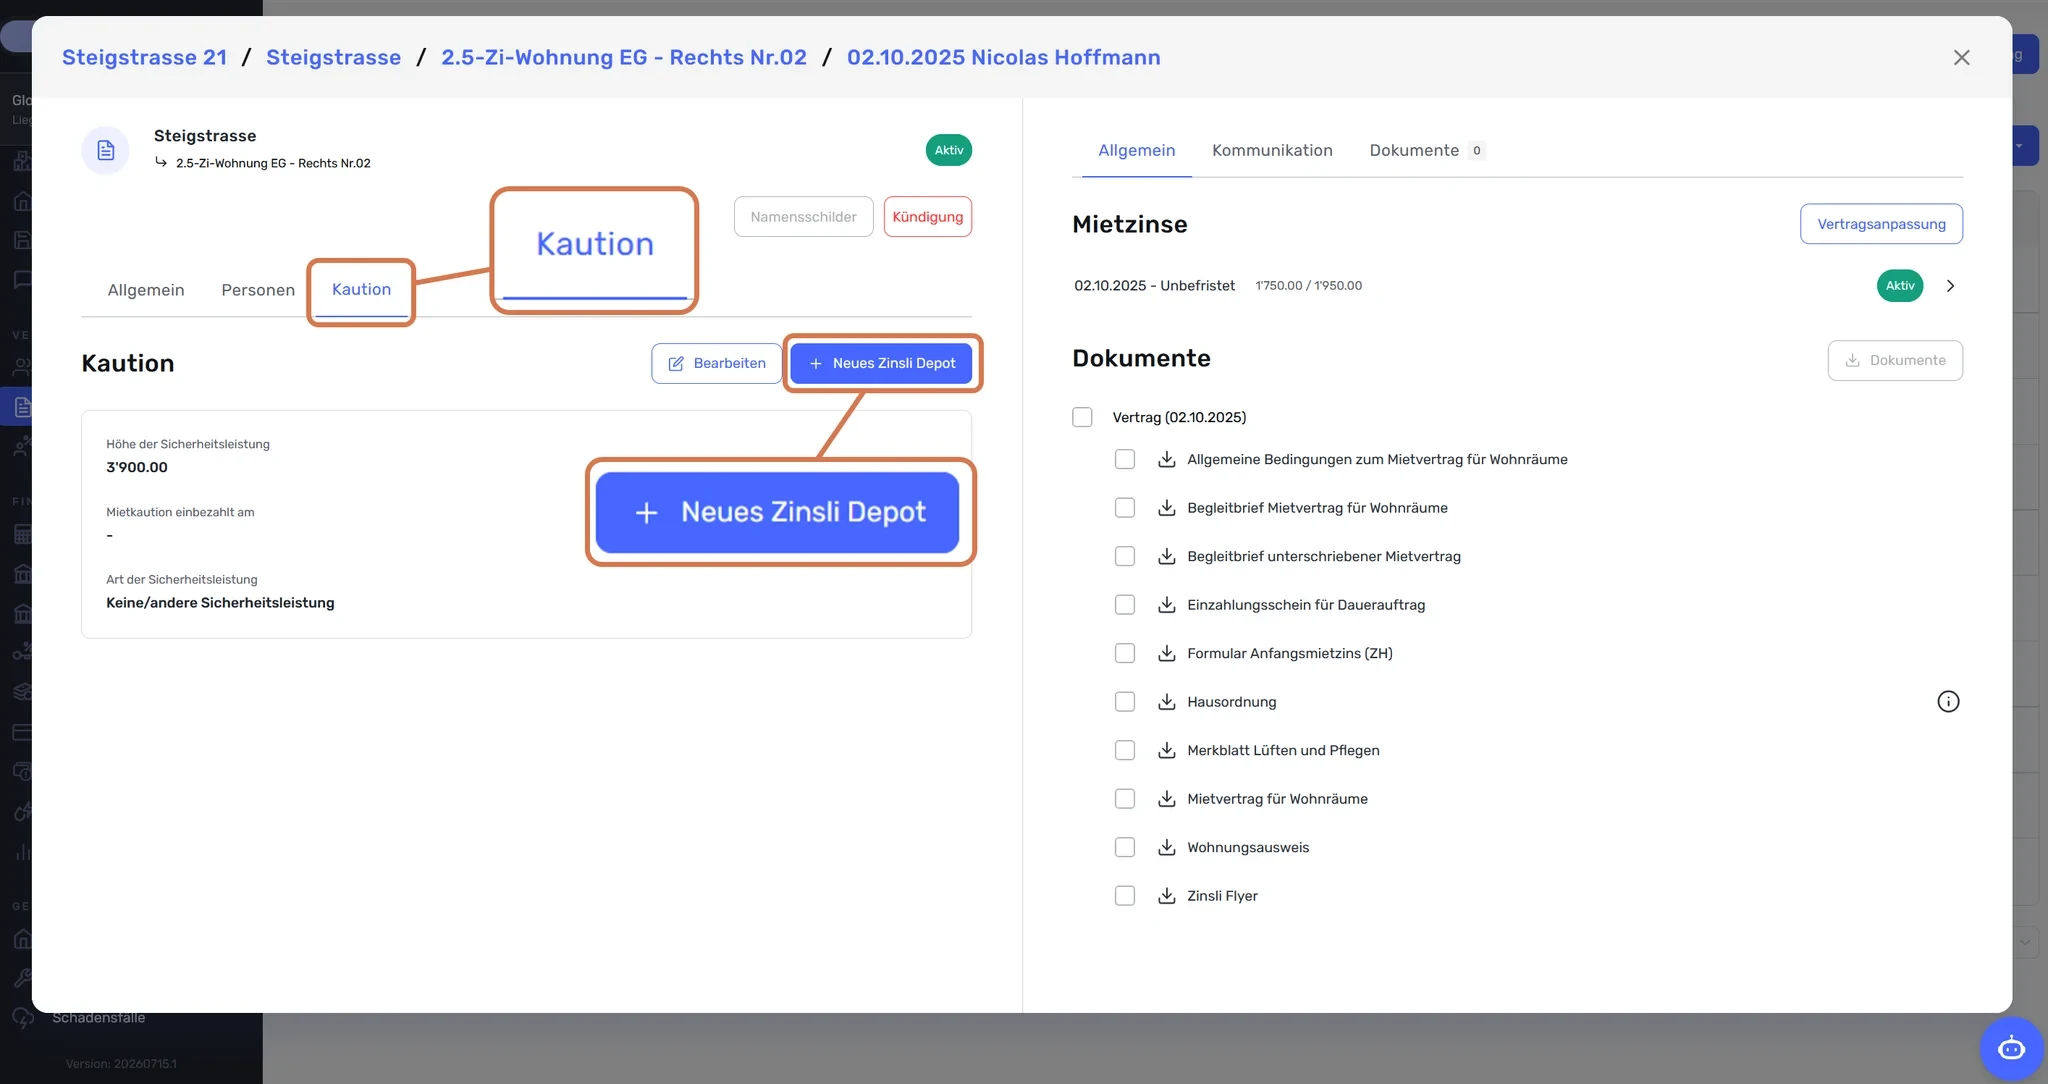Image resolution: width=2048 pixels, height=1084 pixels.
Task: Click 'Keine/andere Sicherheitsleistung' text
Action: point(220,603)
